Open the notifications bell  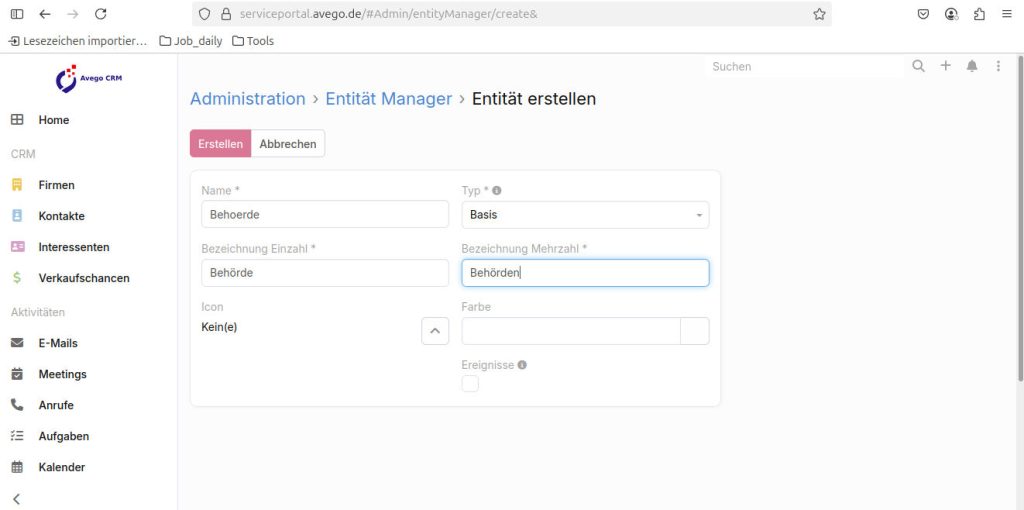pyautogui.click(x=972, y=66)
